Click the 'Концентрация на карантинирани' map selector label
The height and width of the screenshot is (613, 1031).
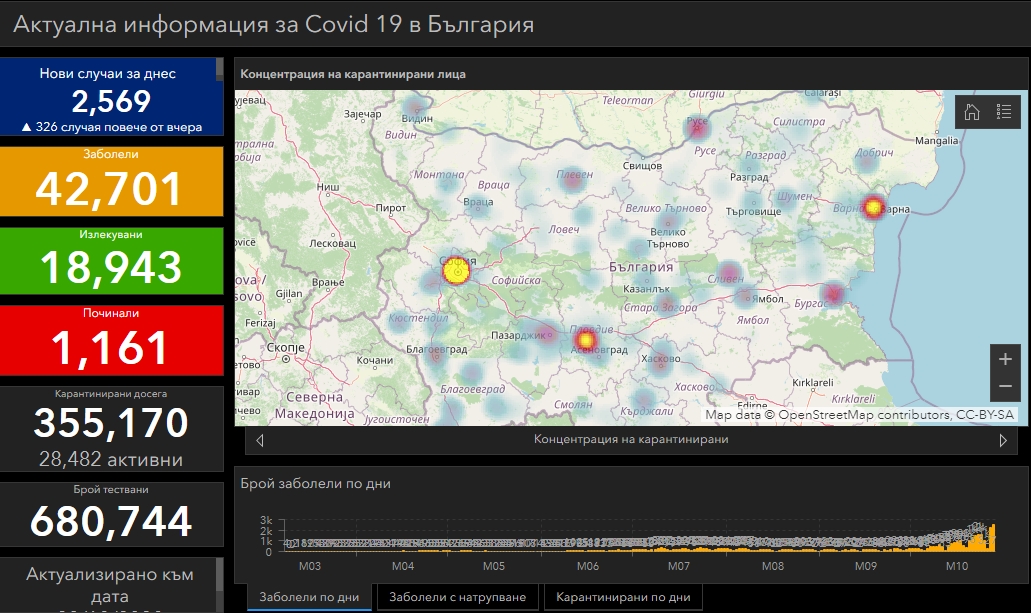point(630,440)
